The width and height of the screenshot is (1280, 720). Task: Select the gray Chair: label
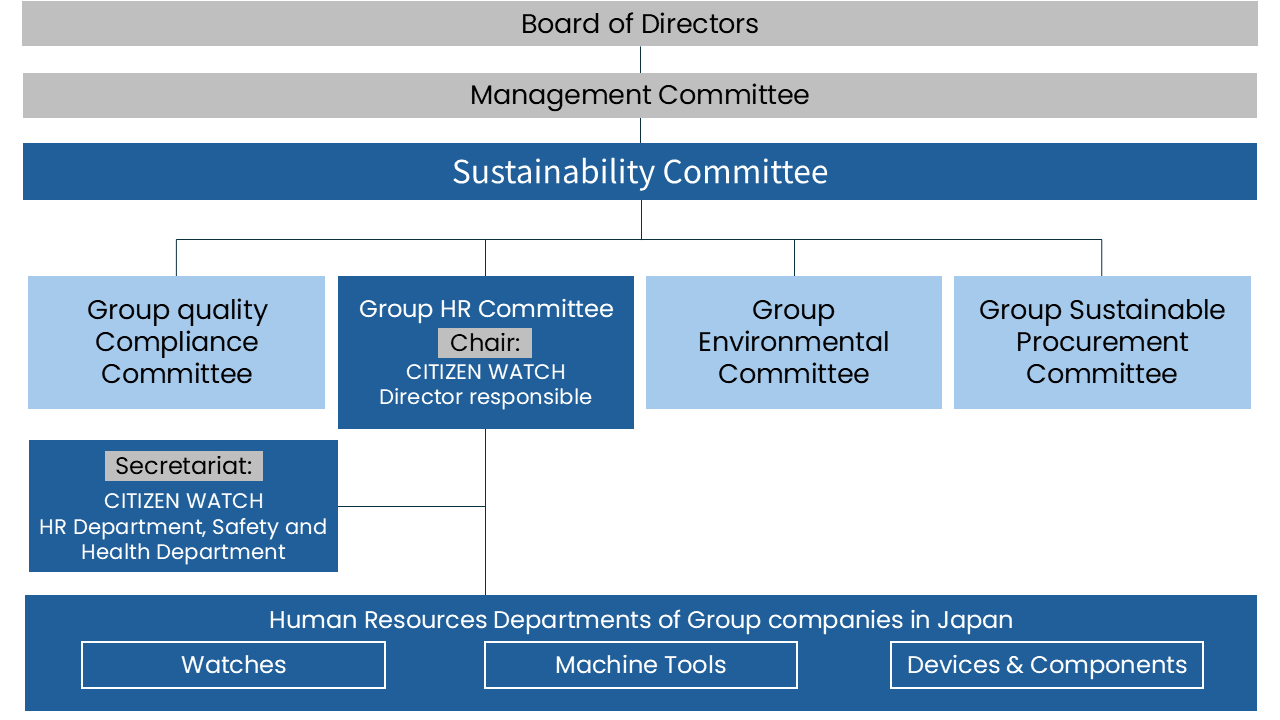[x=485, y=343]
